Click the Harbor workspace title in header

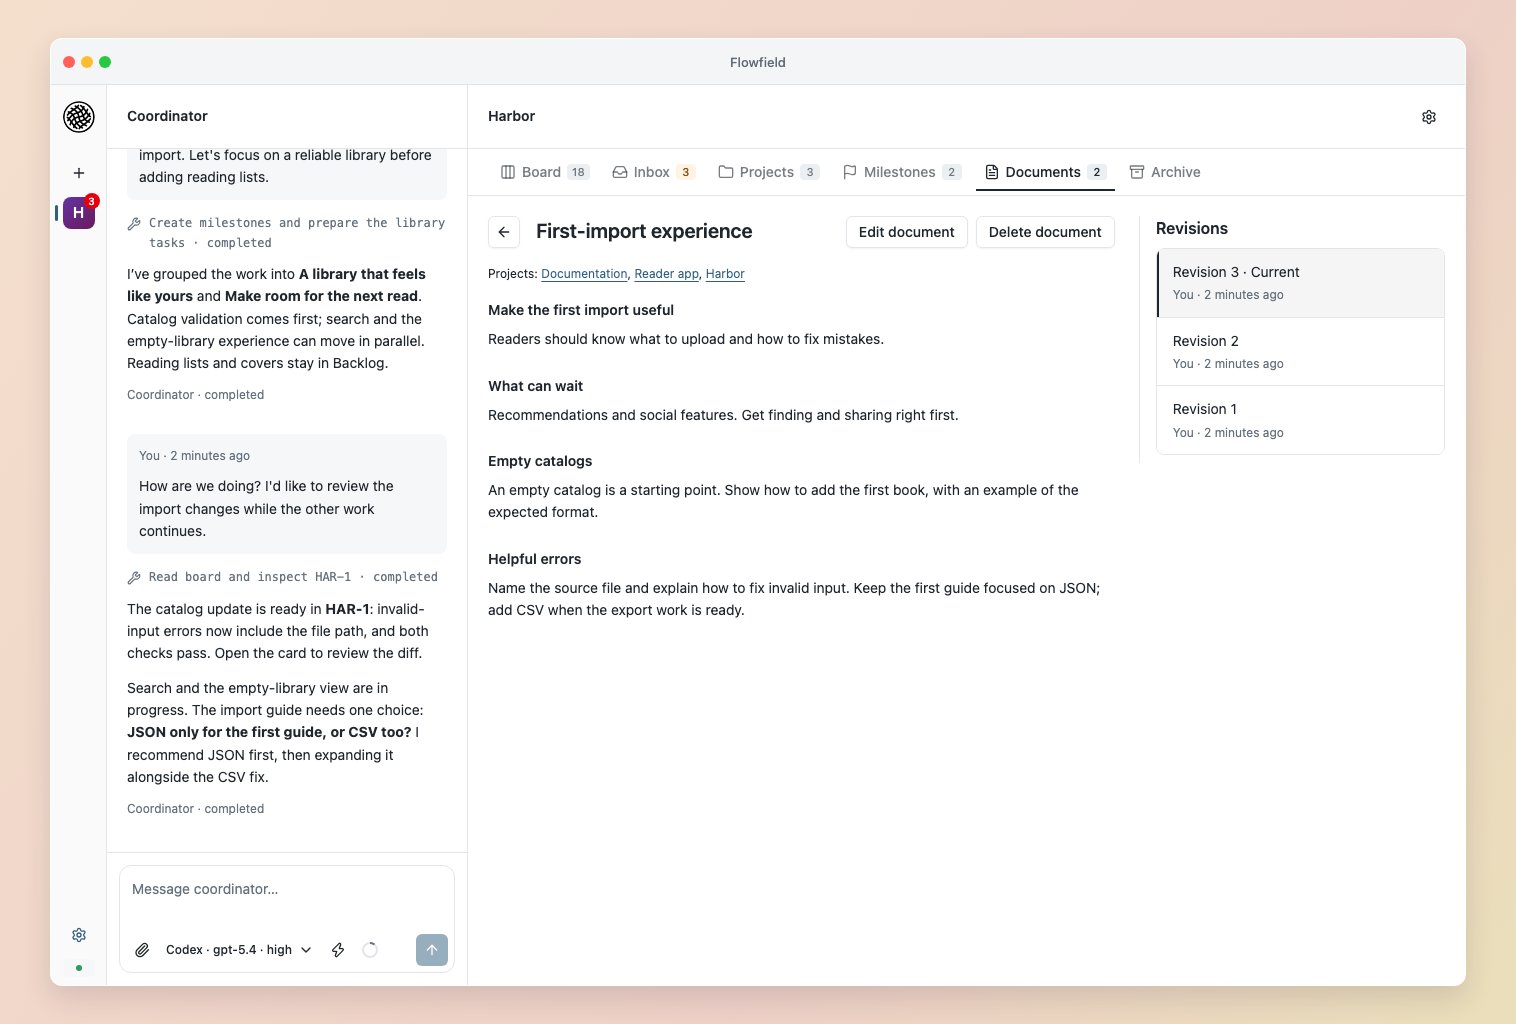pos(511,116)
